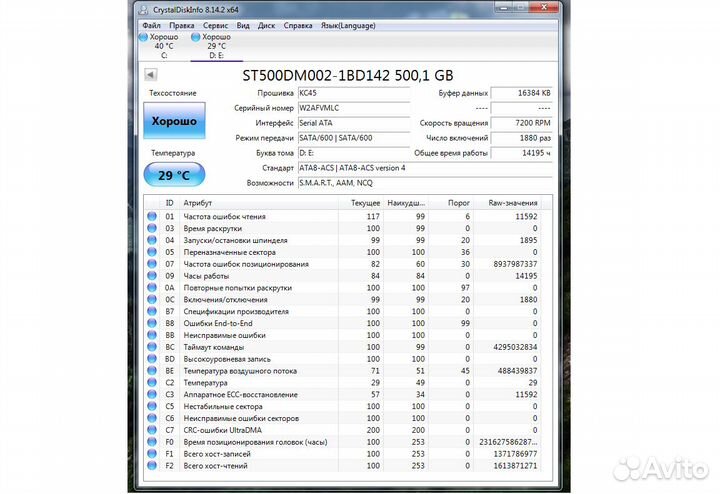The image size is (720, 494).
Task: Click the status icon for attribute C6
Action: [x=152, y=418]
